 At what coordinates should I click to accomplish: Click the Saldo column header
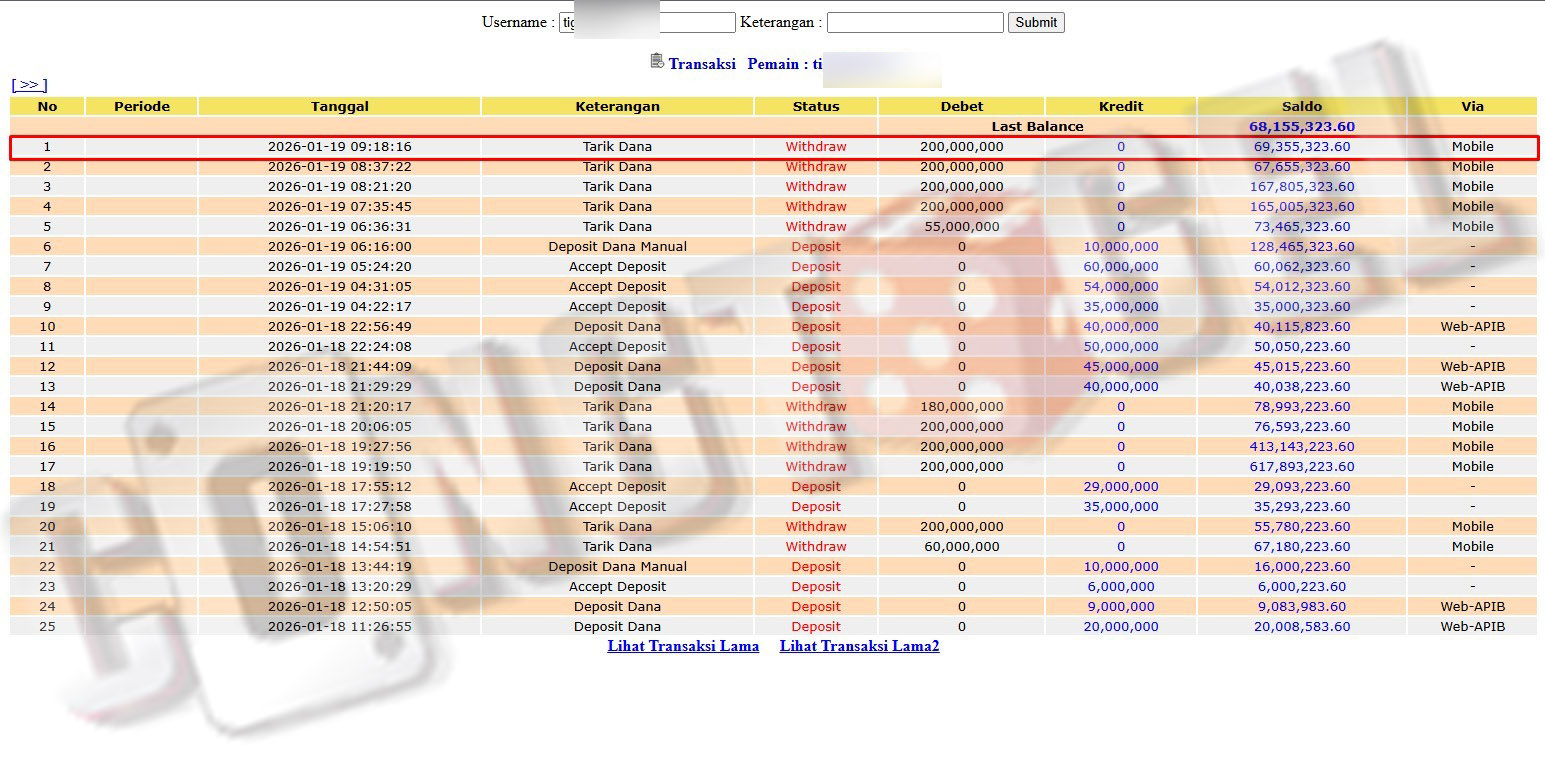click(x=1301, y=106)
